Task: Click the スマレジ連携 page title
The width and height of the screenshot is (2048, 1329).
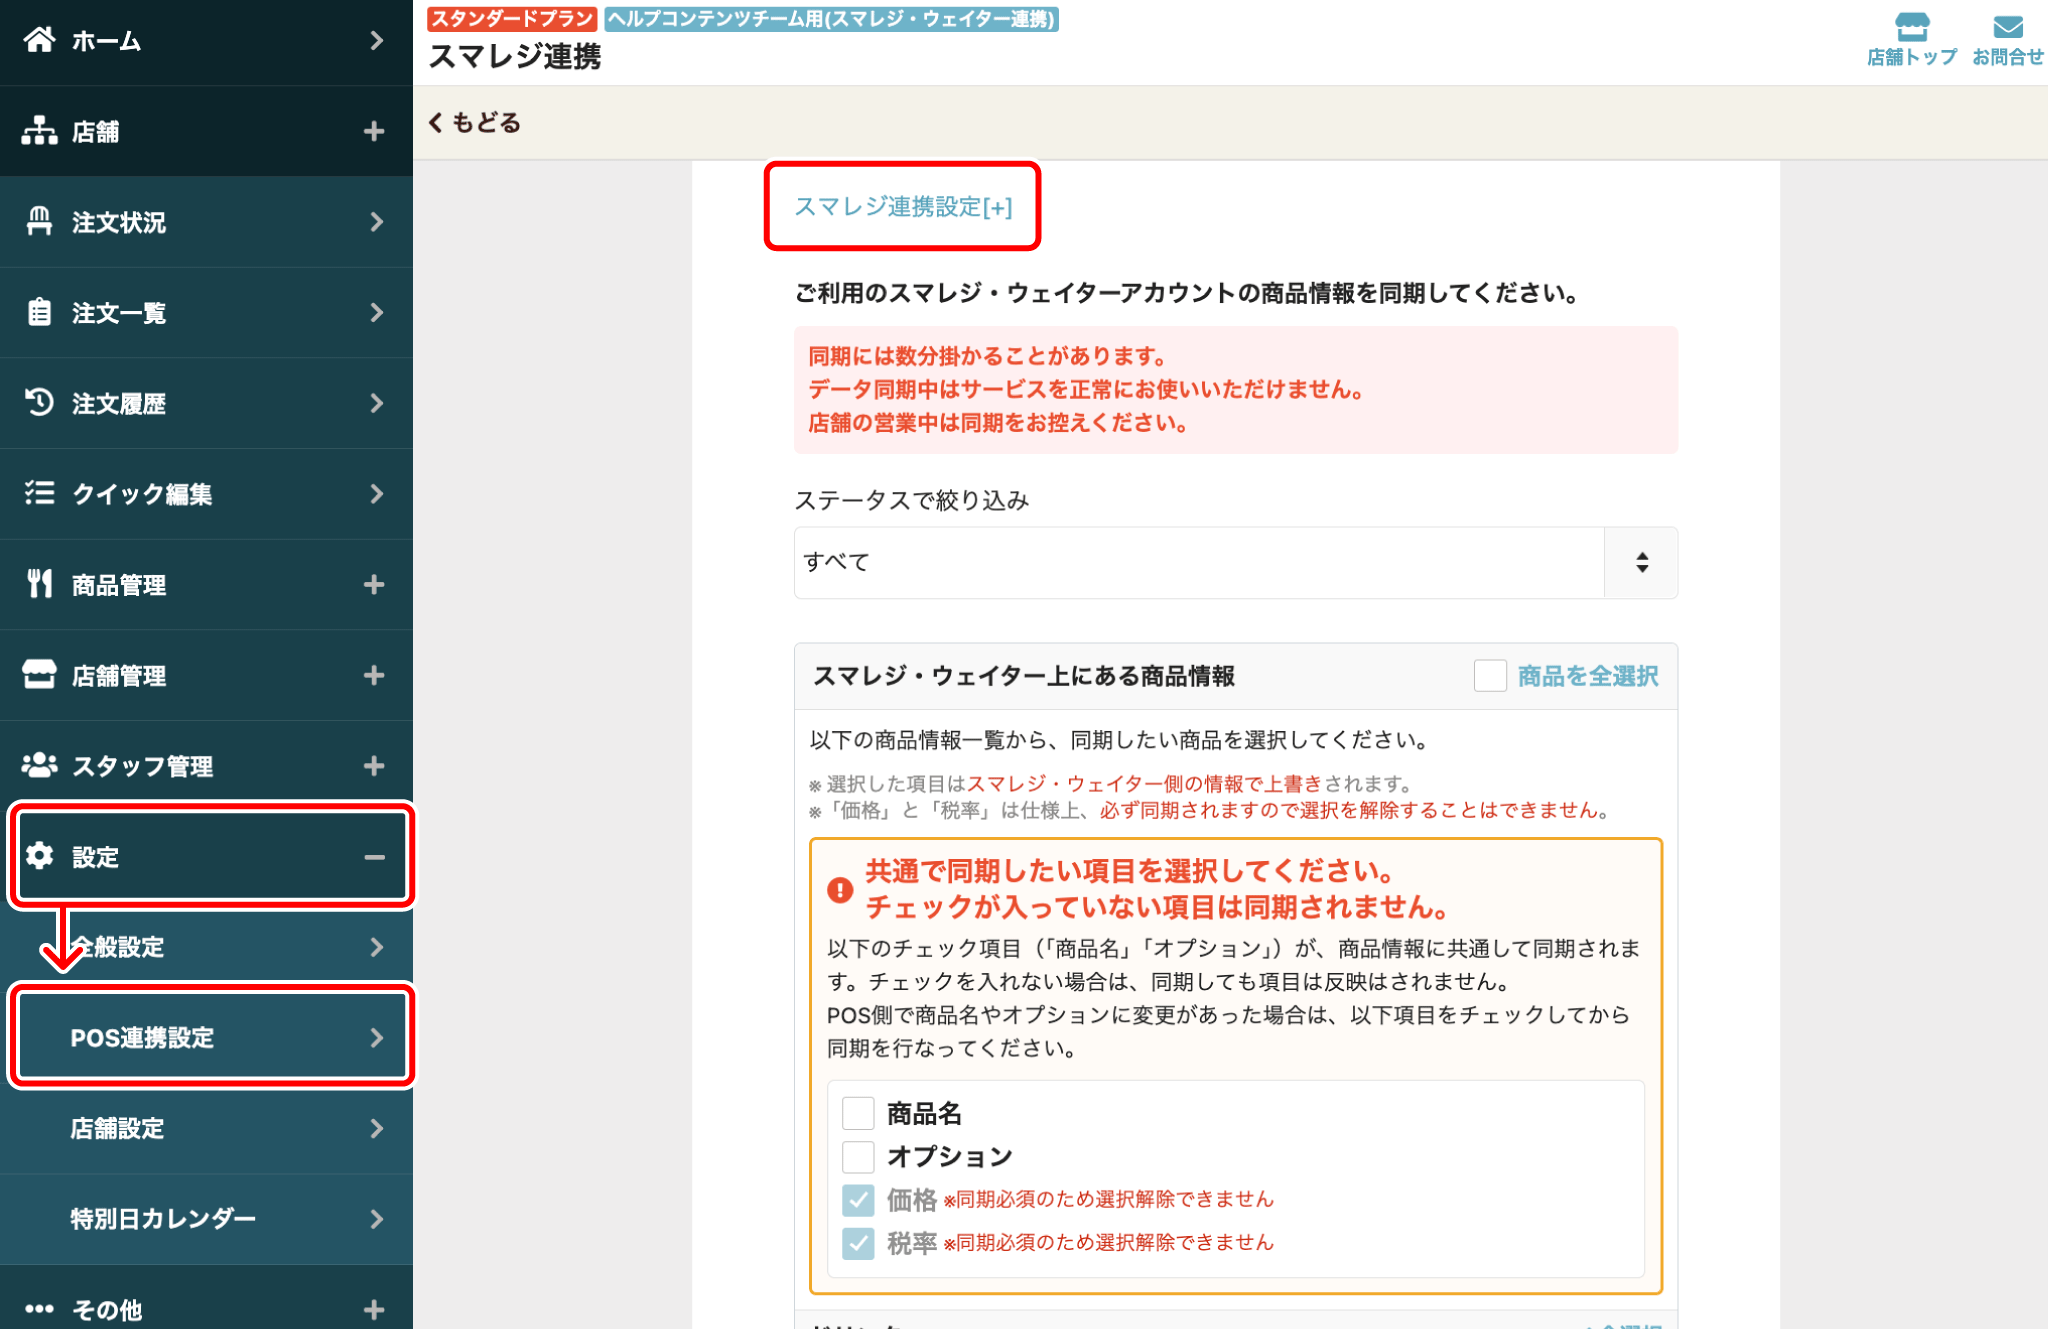Action: tap(515, 57)
